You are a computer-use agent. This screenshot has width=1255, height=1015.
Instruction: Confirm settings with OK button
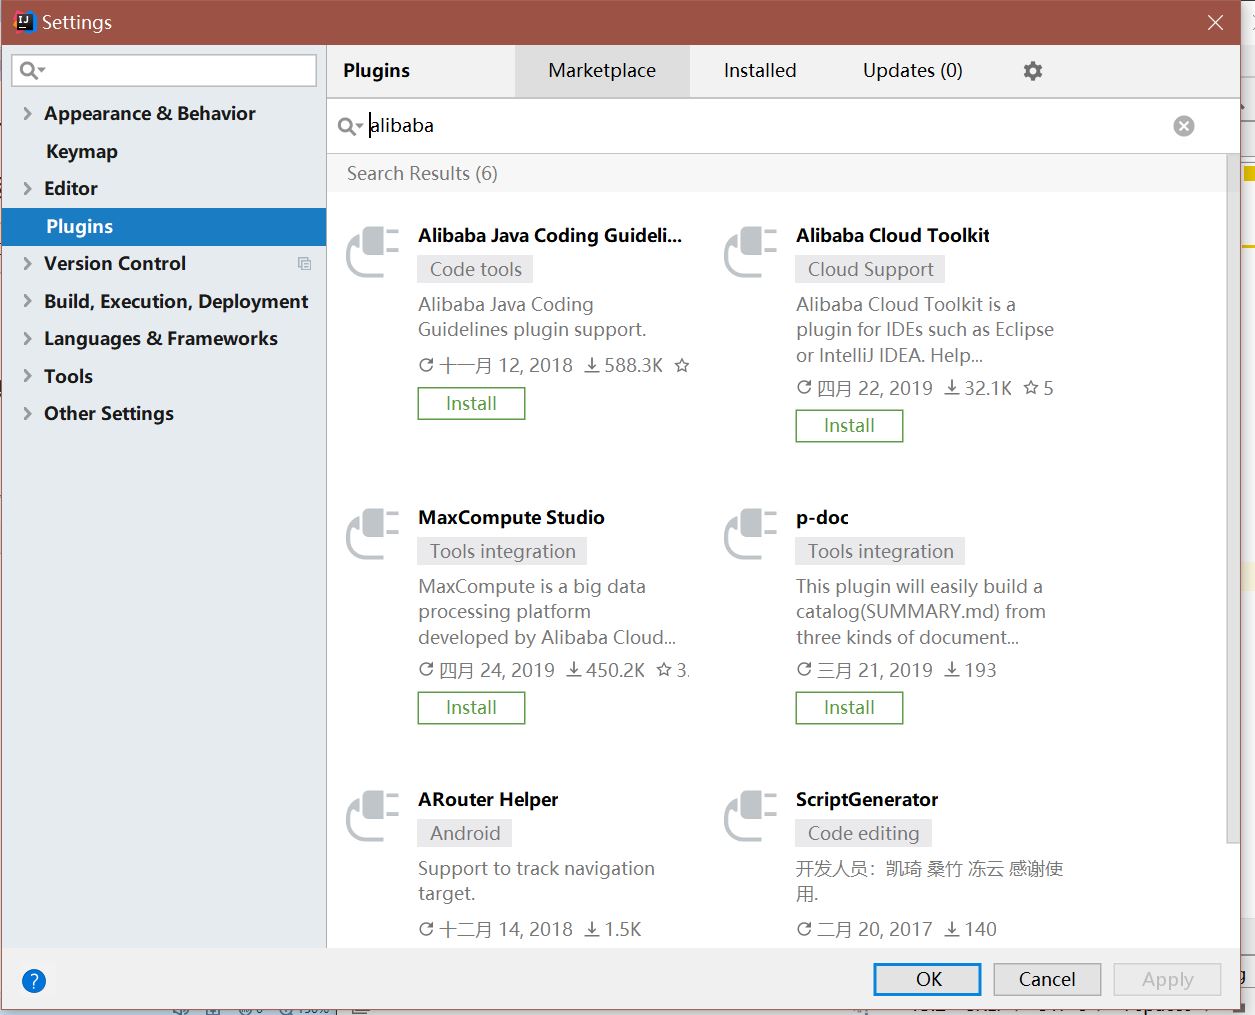click(x=928, y=980)
